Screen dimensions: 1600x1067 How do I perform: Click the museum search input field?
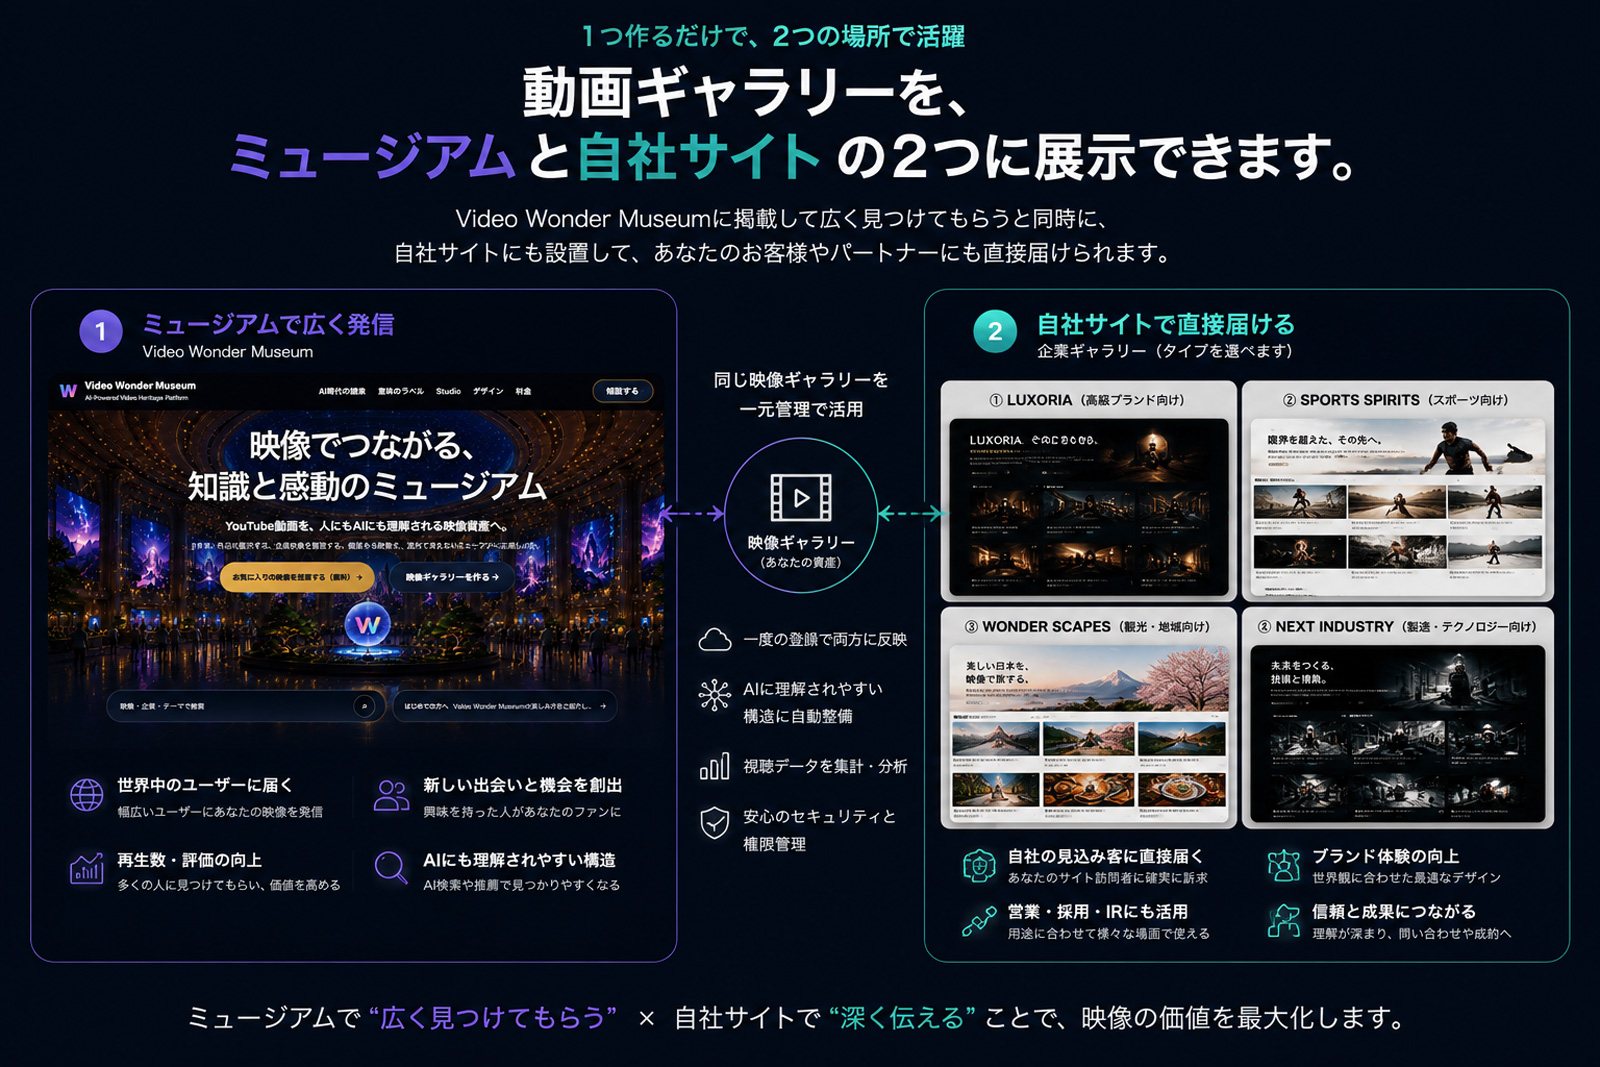click(243, 706)
